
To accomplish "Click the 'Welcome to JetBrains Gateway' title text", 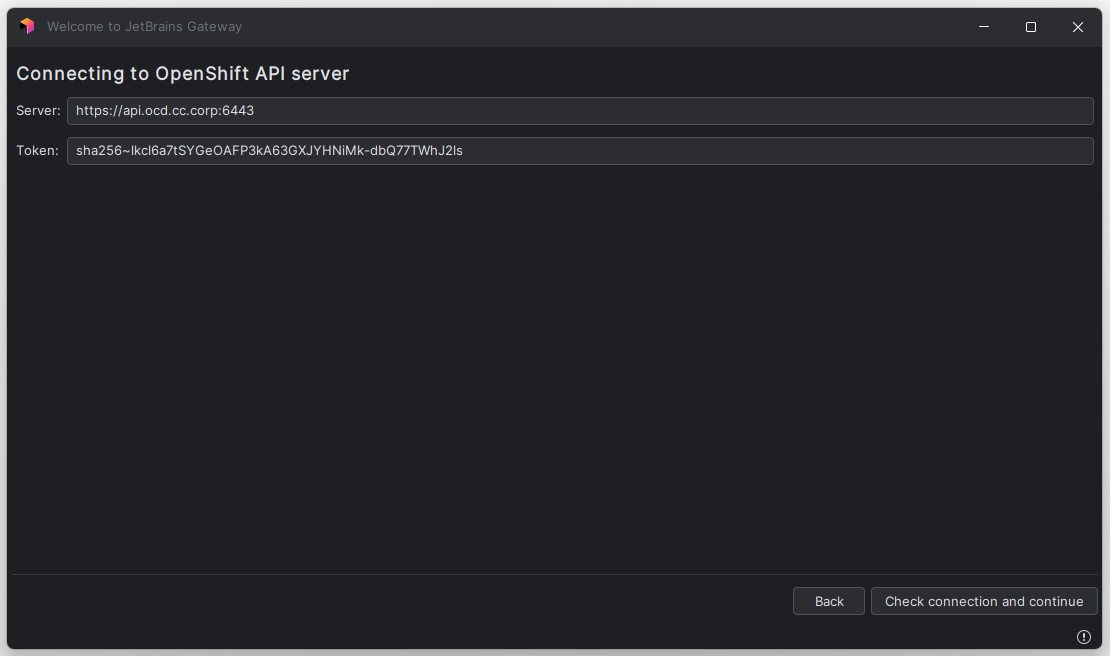I will tap(144, 27).
